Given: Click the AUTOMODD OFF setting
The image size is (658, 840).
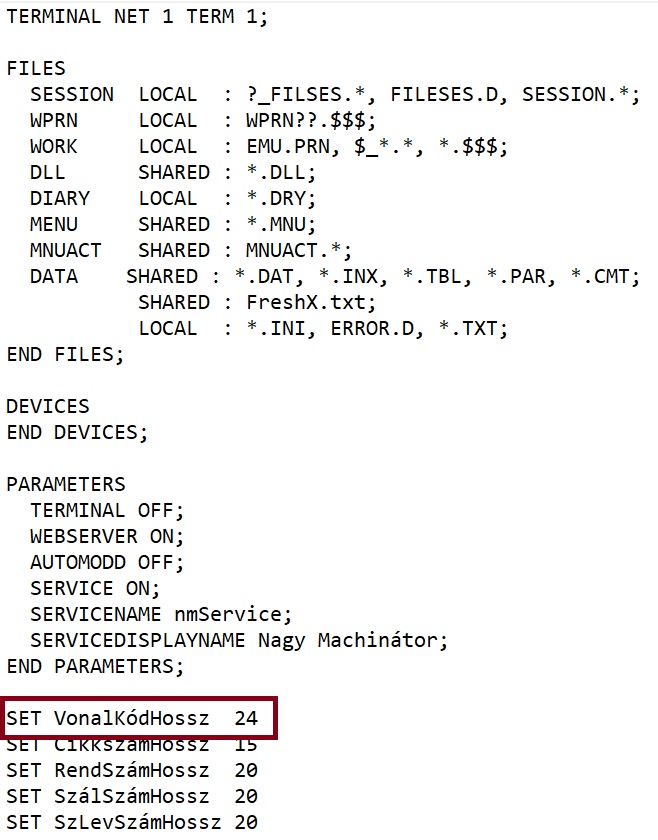Looking at the screenshot, I should tap(107, 563).
